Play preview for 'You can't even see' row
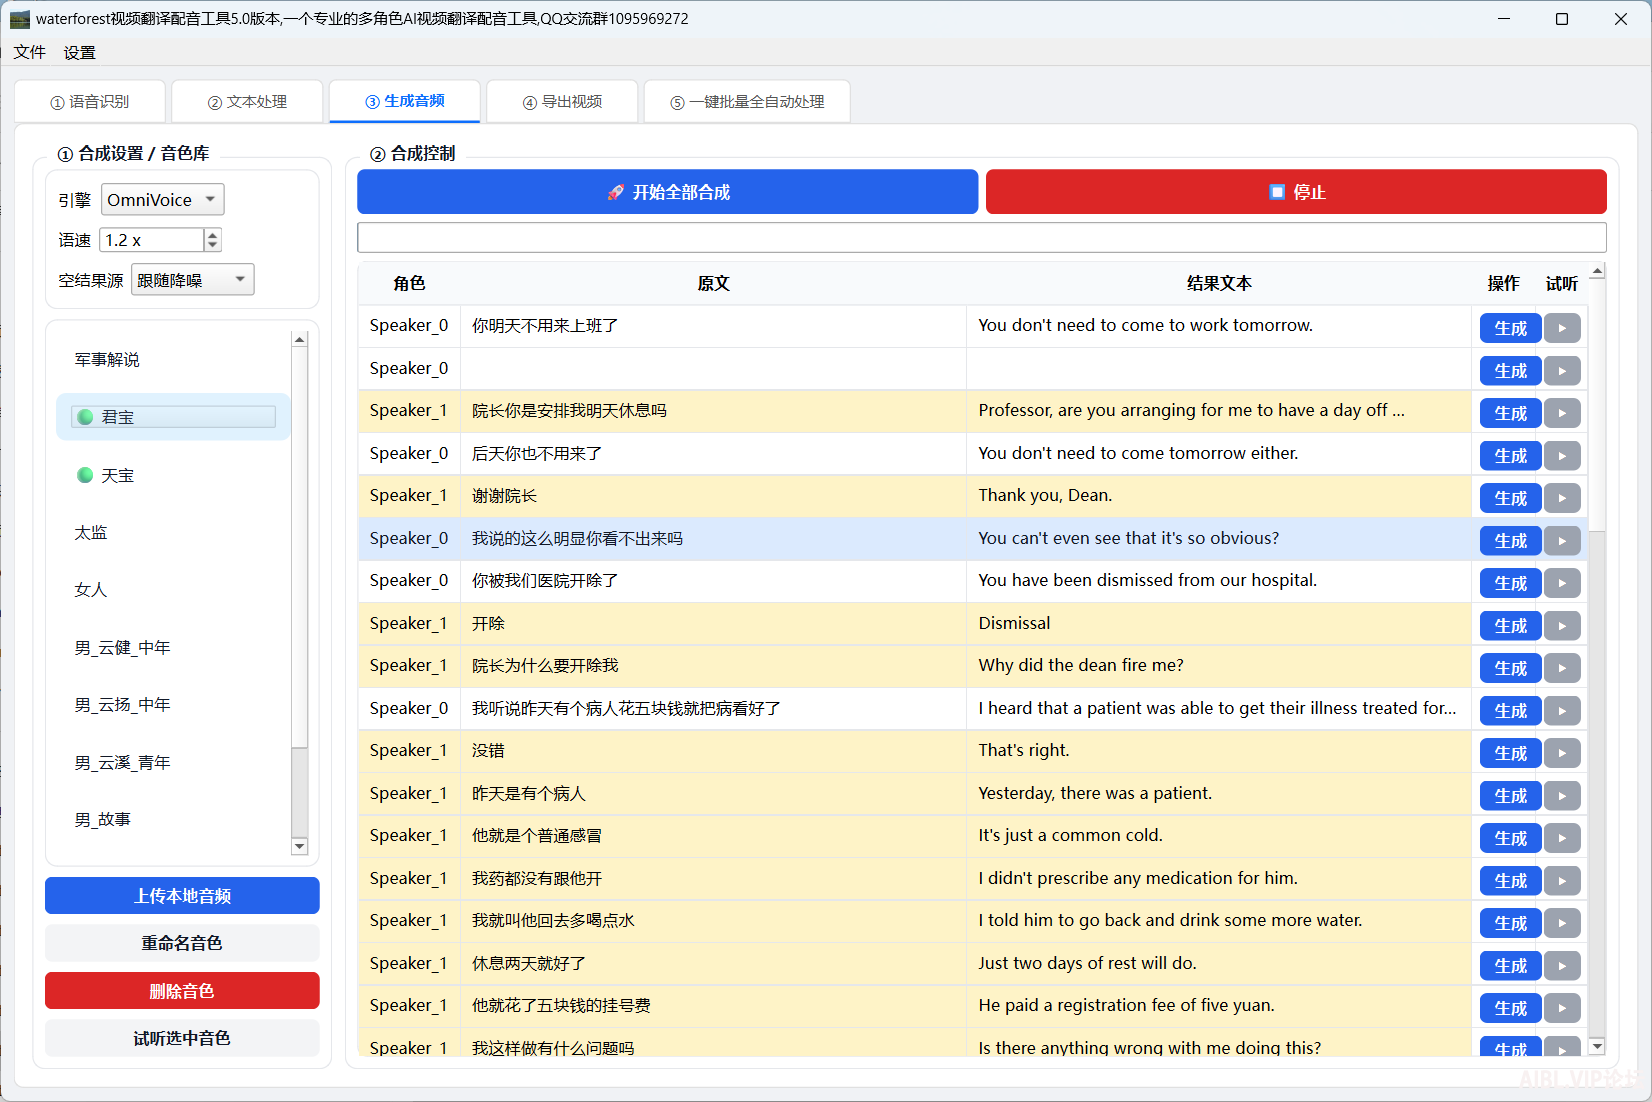This screenshot has height=1102, width=1652. [x=1561, y=541]
